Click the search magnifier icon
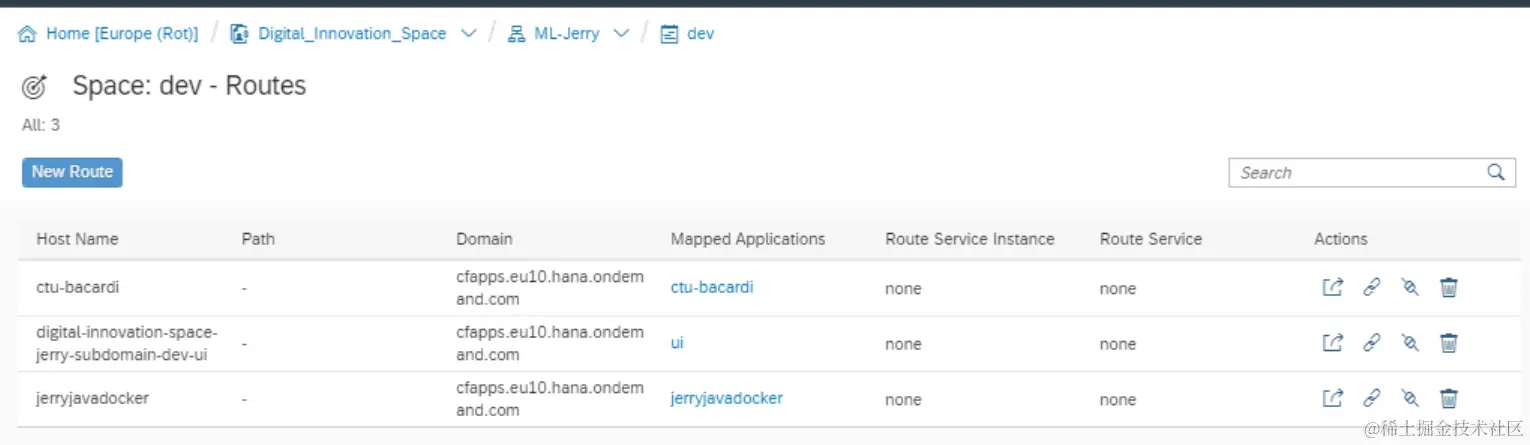Screen dimensions: 1530x445 pyautogui.click(x=1496, y=172)
